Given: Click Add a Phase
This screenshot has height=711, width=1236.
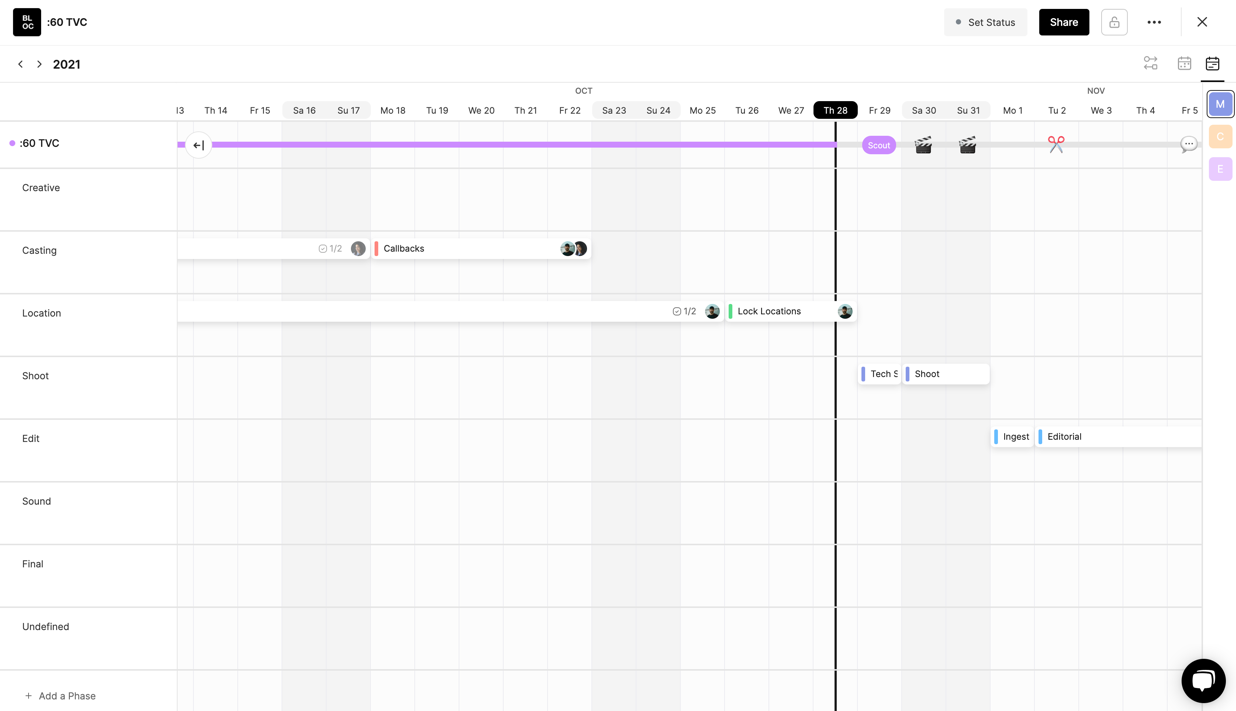Looking at the screenshot, I should pyautogui.click(x=60, y=696).
